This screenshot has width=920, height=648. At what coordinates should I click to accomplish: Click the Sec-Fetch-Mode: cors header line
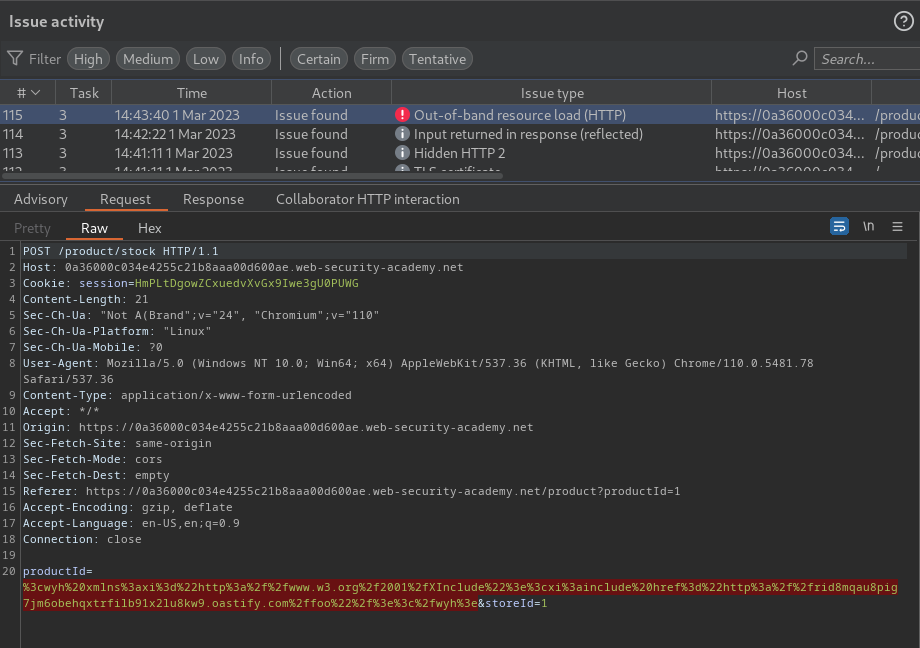click(x=92, y=460)
